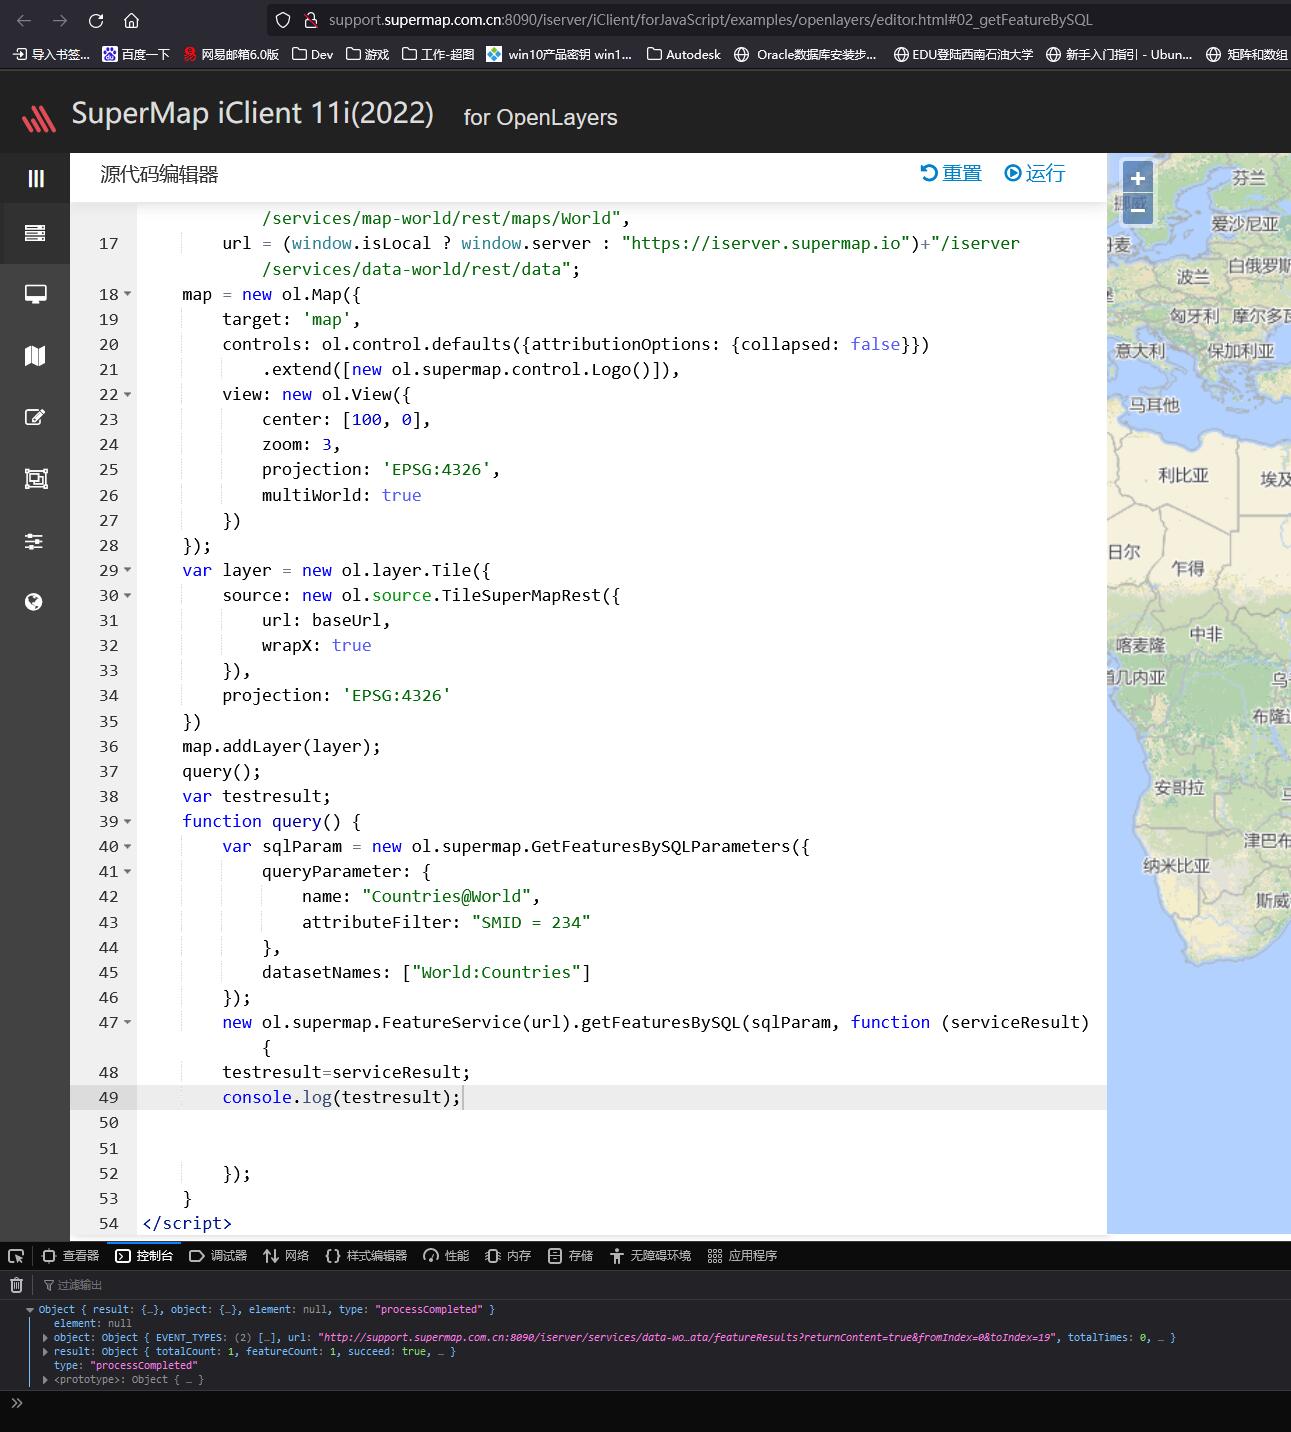Click the console prompt chevrons
This screenshot has height=1432, width=1291.
tap(16, 1403)
